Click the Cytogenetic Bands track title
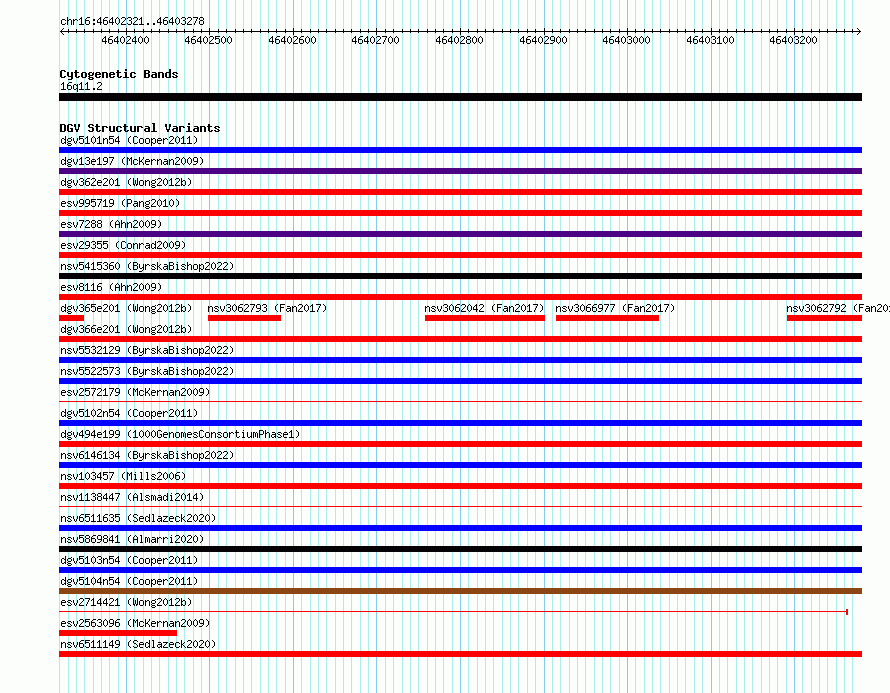Image resolution: width=890 pixels, height=693 pixels. (x=119, y=74)
